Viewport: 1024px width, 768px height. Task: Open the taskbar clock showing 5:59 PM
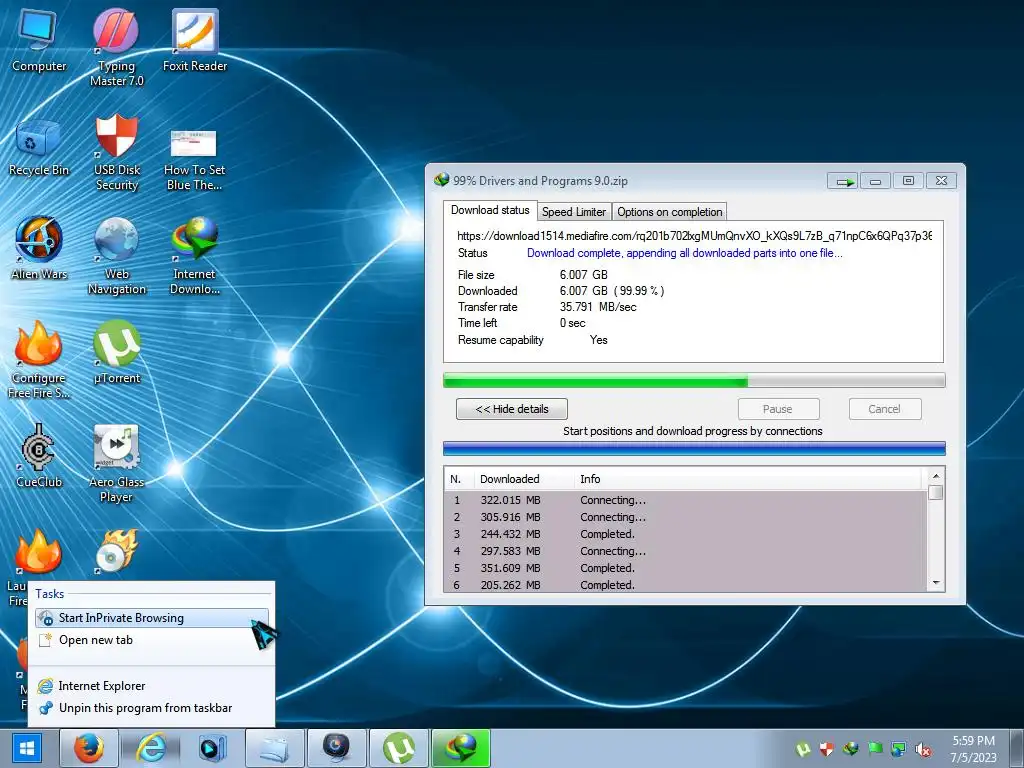973,749
